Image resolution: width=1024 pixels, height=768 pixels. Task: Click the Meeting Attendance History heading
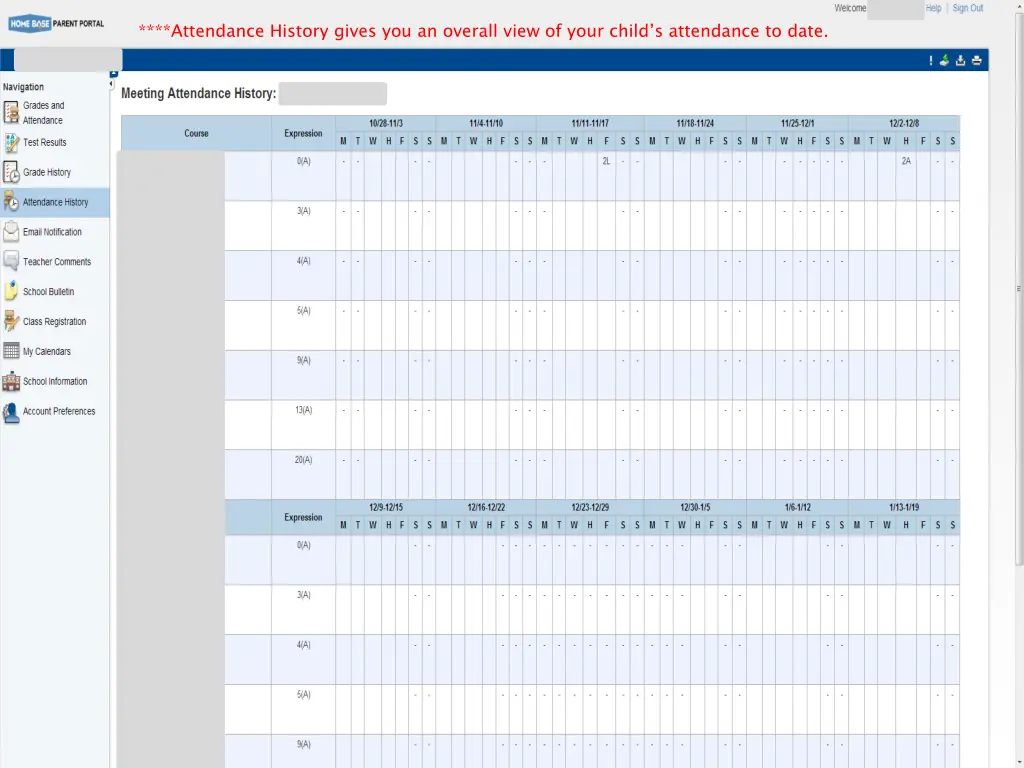199,93
